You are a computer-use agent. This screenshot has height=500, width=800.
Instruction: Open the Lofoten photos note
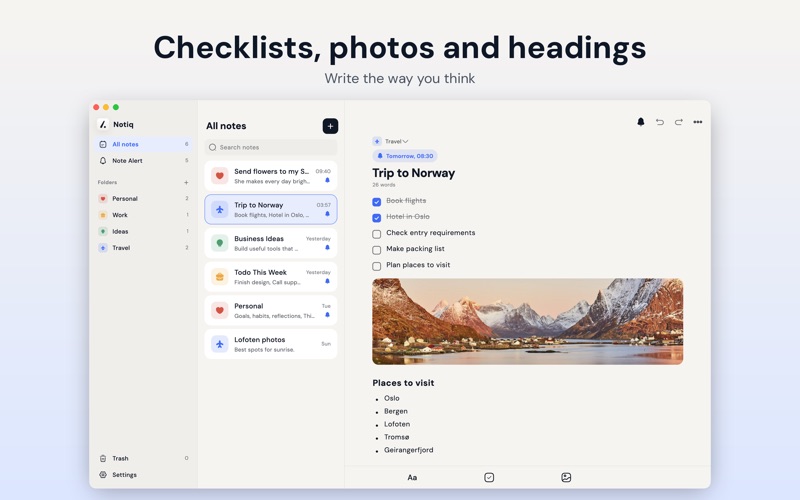pyautogui.click(x=271, y=344)
